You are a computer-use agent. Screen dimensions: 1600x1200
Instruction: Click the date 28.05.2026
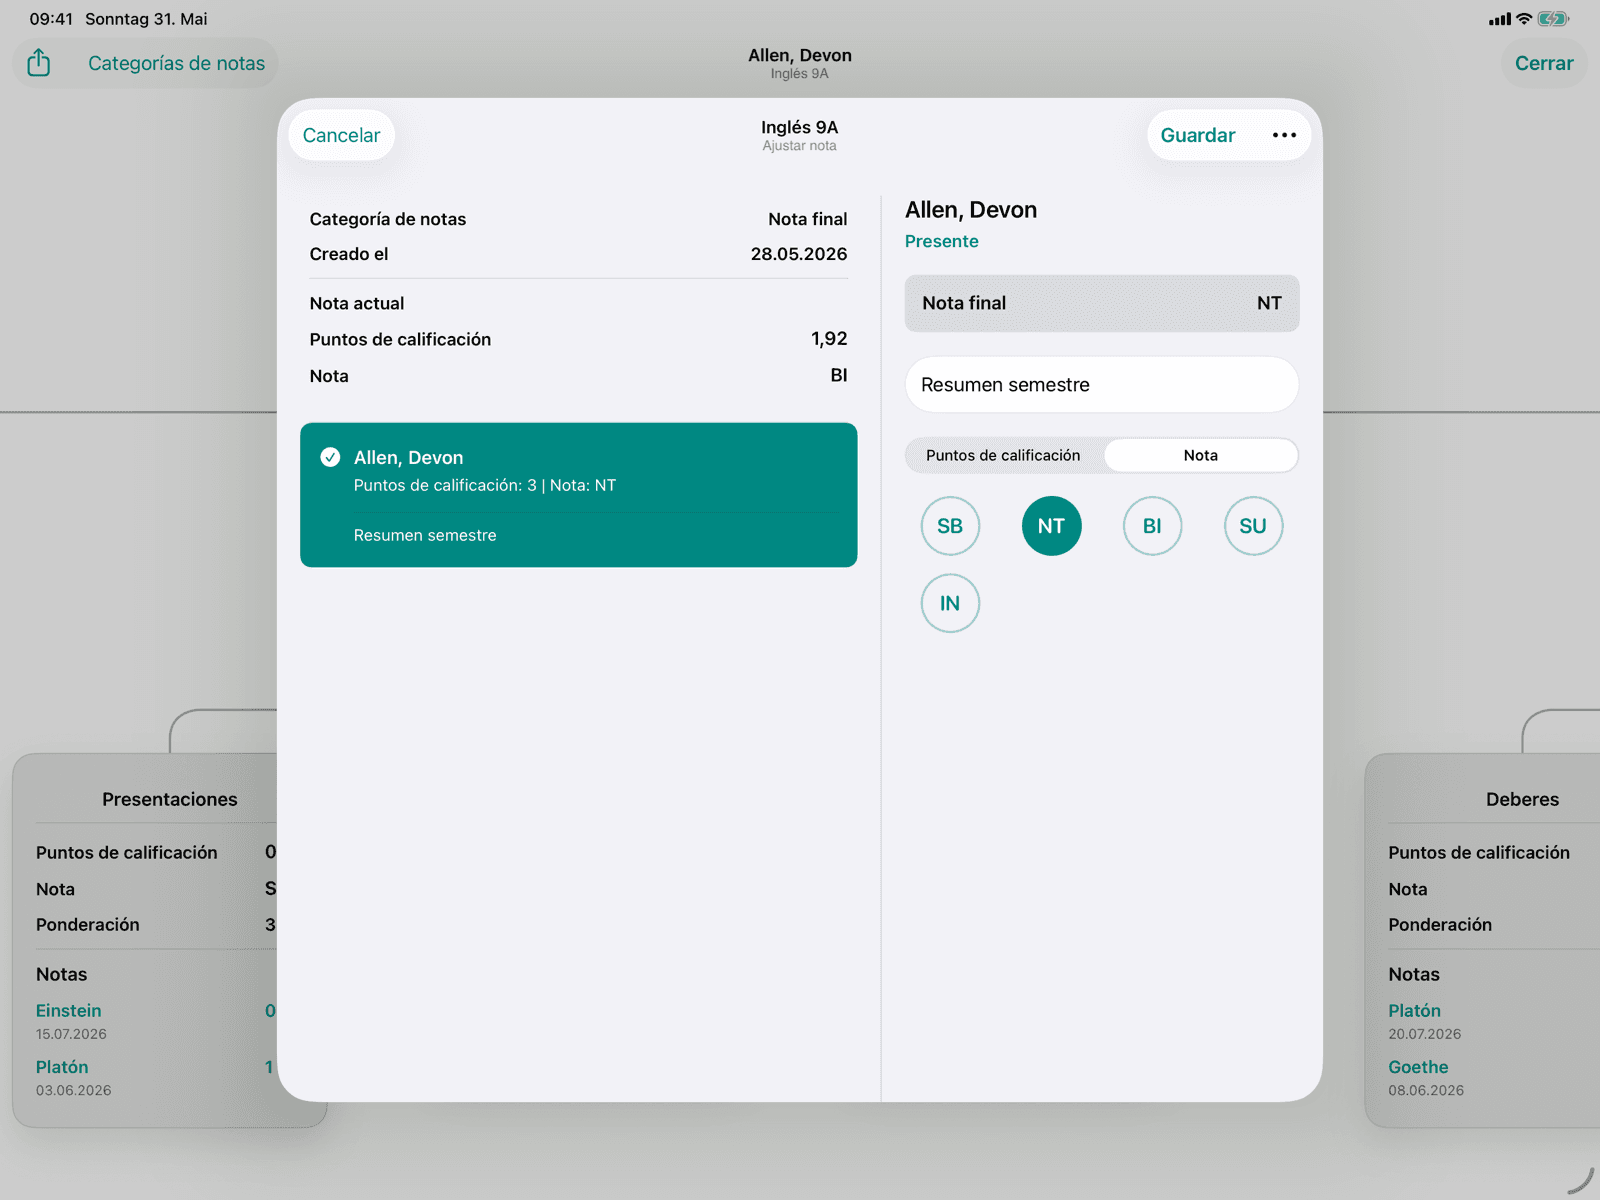799,254
